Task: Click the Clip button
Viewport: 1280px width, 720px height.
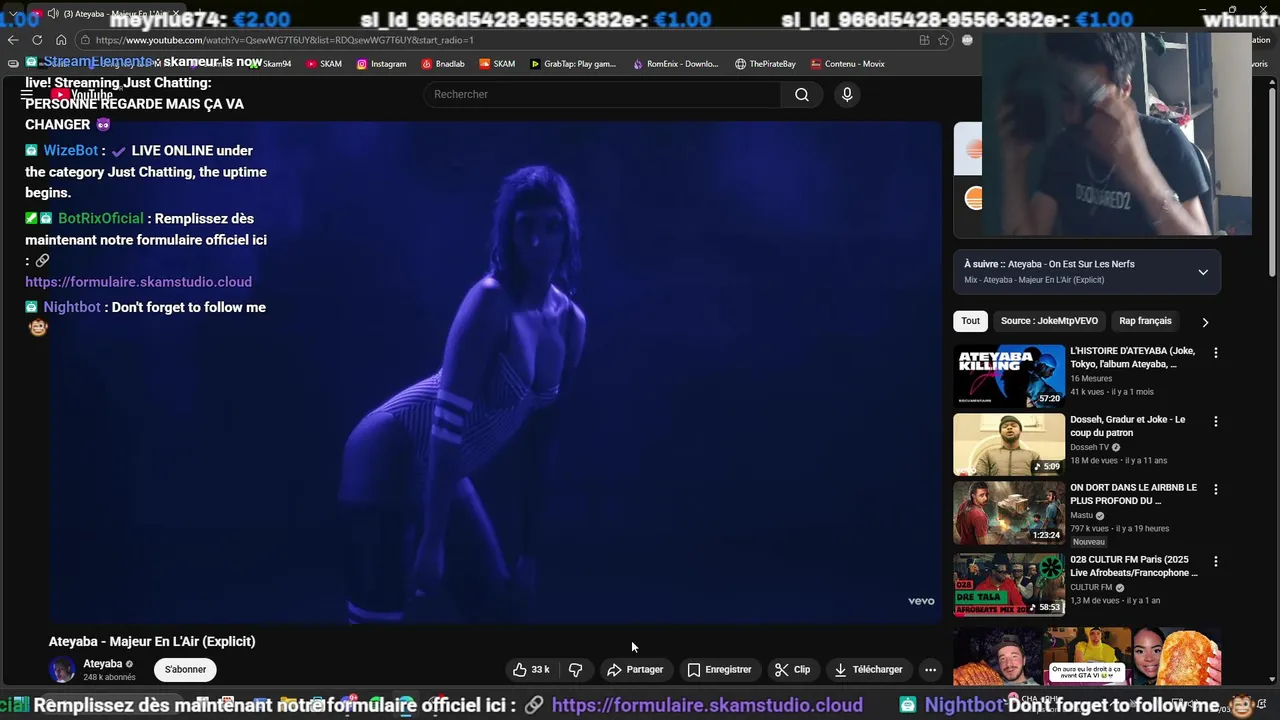Action: click(x=793, y=669)
